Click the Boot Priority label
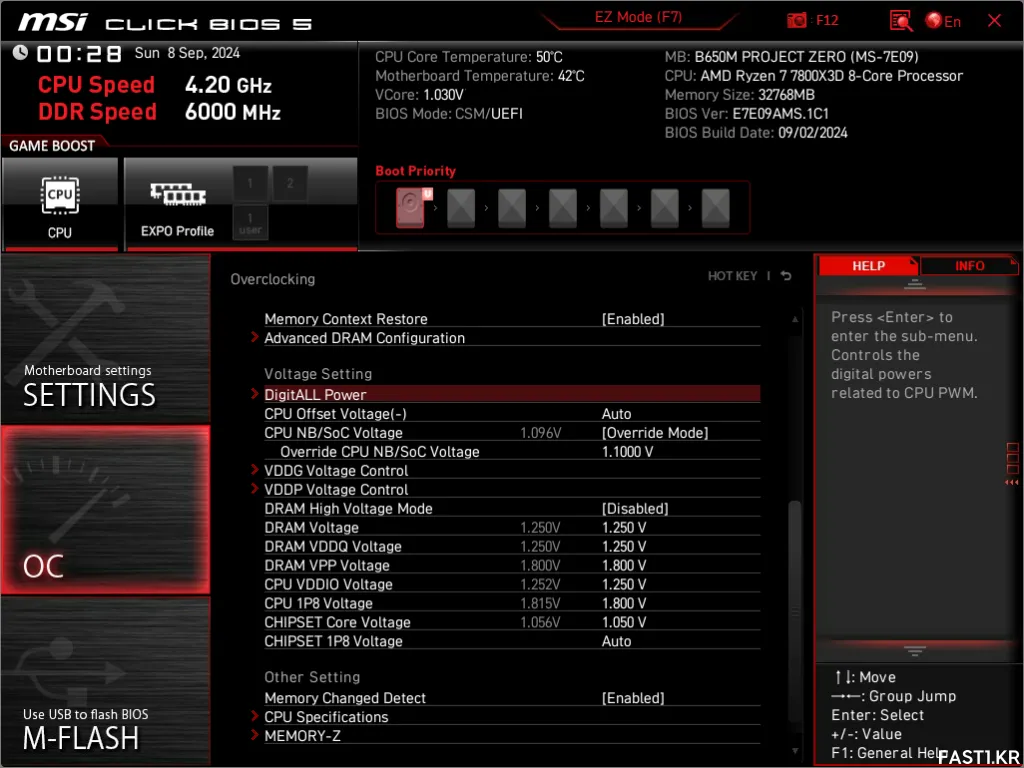Image resolution: width=1024 pixels, height=768 pixels. coord(415,171)
